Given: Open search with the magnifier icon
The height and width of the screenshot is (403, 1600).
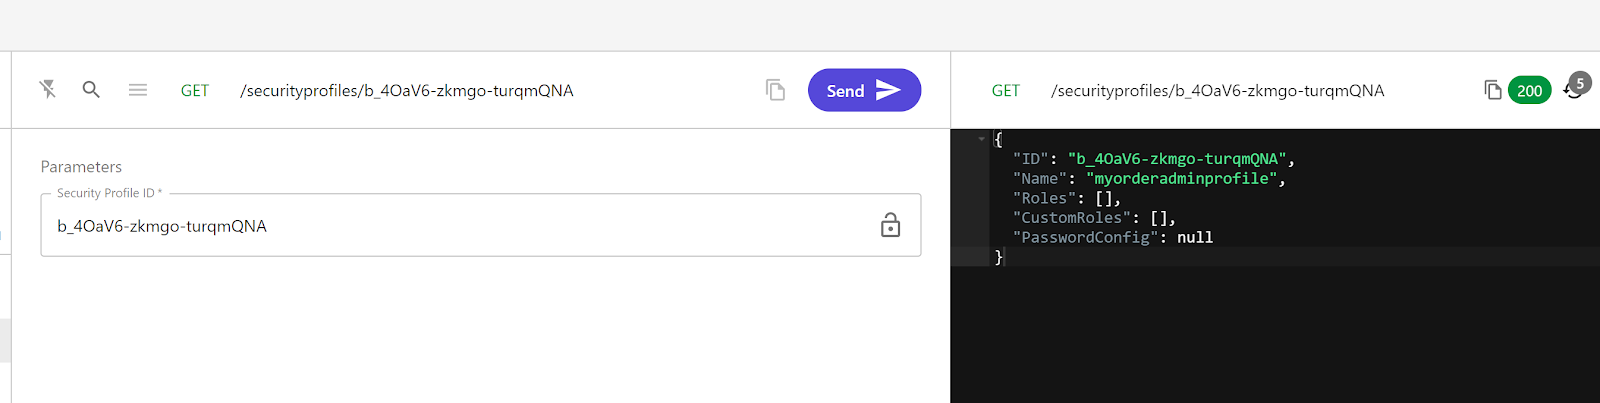Looking at the screenshot, I should pos(91,89).
